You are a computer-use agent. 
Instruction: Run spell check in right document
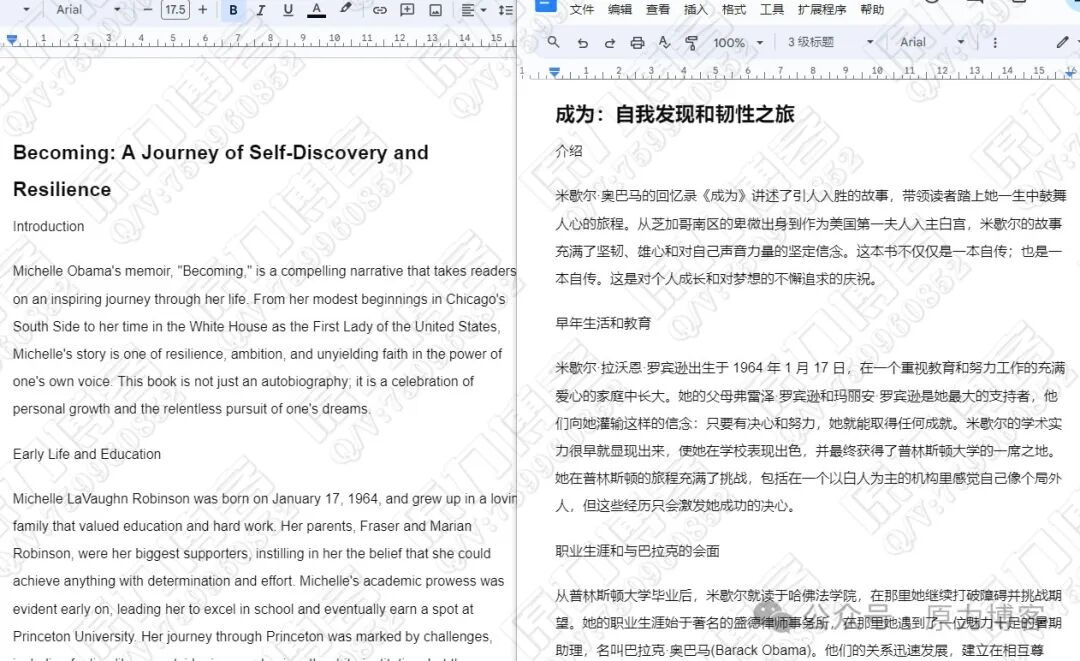664,43
